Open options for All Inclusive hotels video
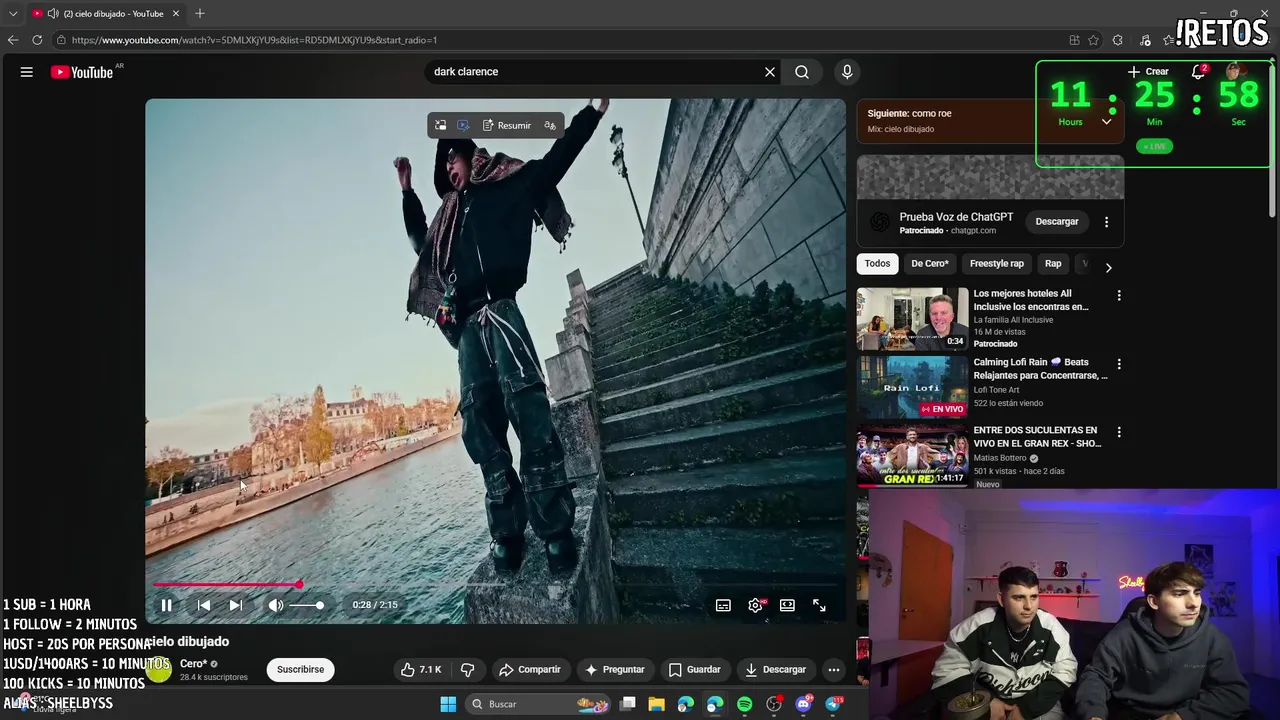This screenshot has width=1280, height=720. [1119, 296]
